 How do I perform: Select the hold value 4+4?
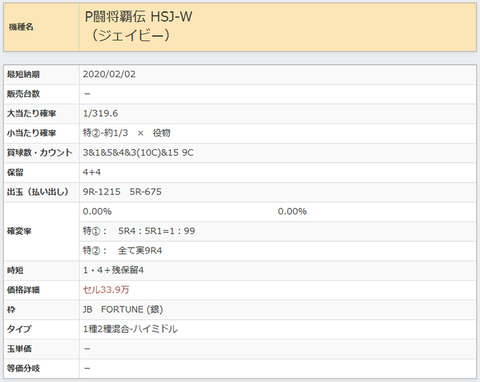coord(92,172)
